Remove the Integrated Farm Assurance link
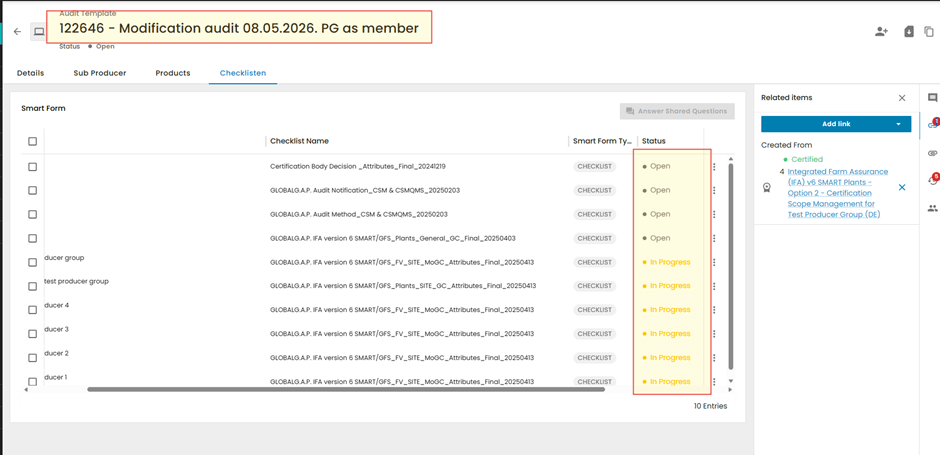The height and width of the screenshot is (455, 940). 902,188
